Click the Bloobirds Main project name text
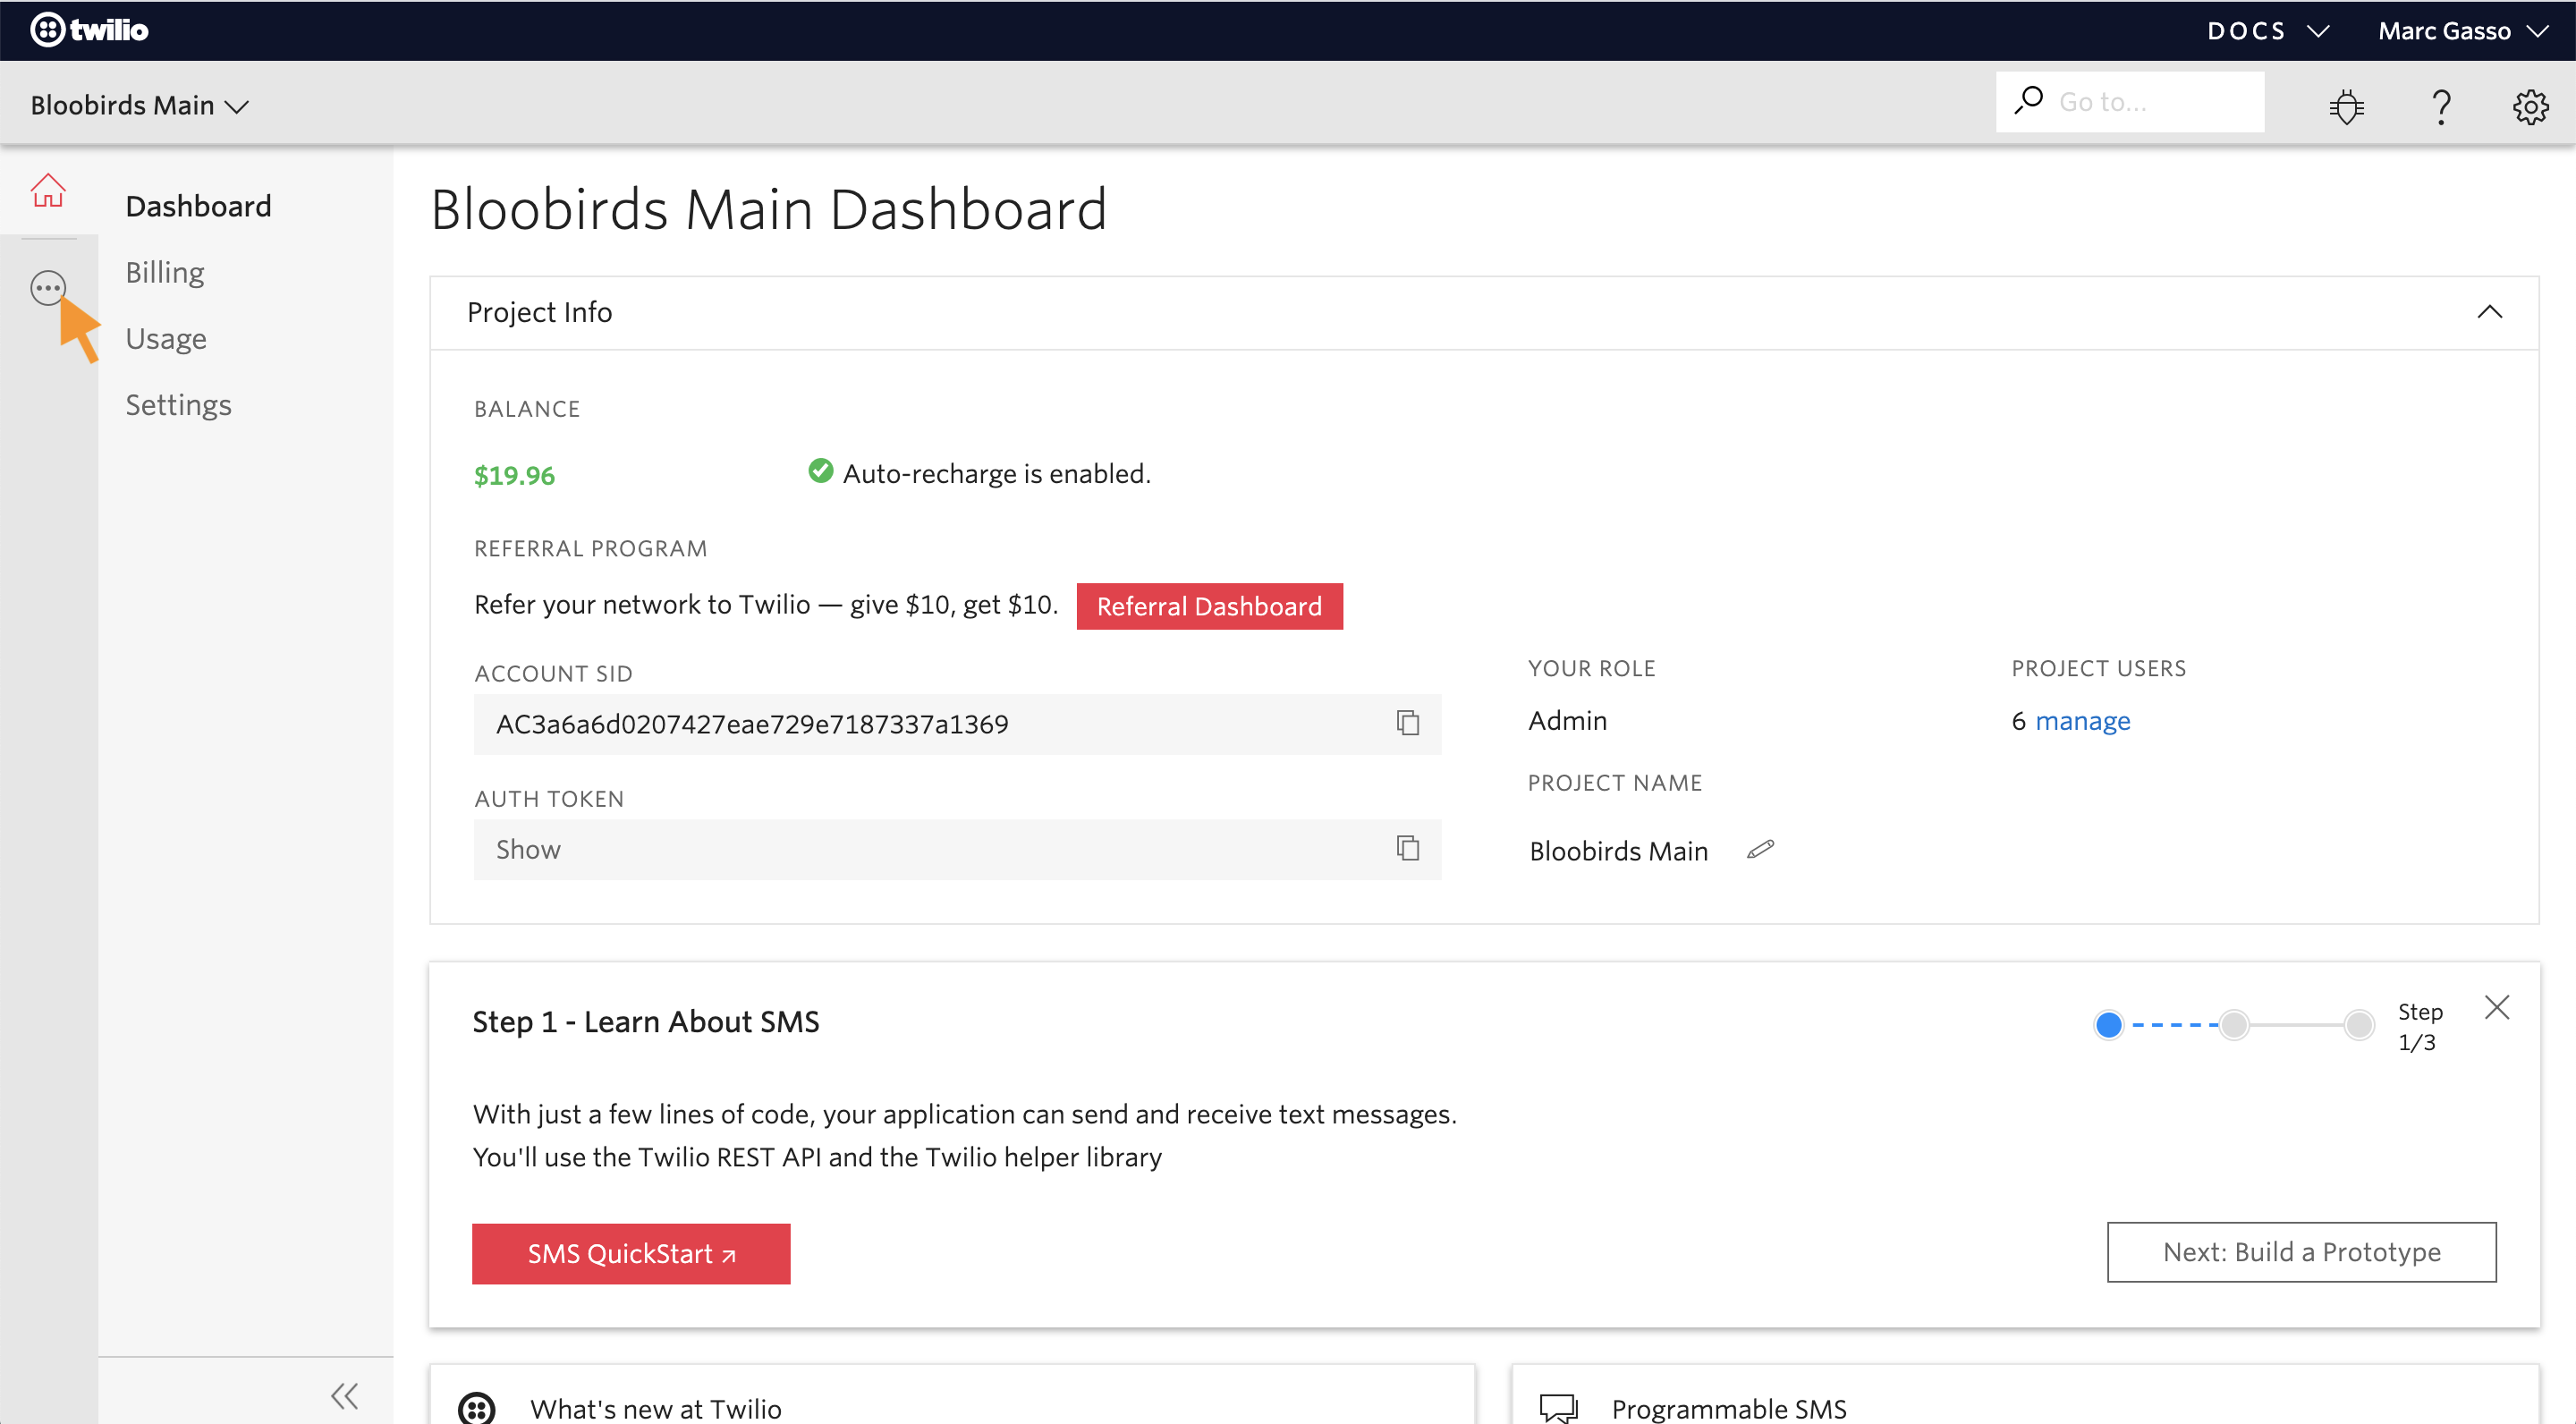 (1618, 851)
